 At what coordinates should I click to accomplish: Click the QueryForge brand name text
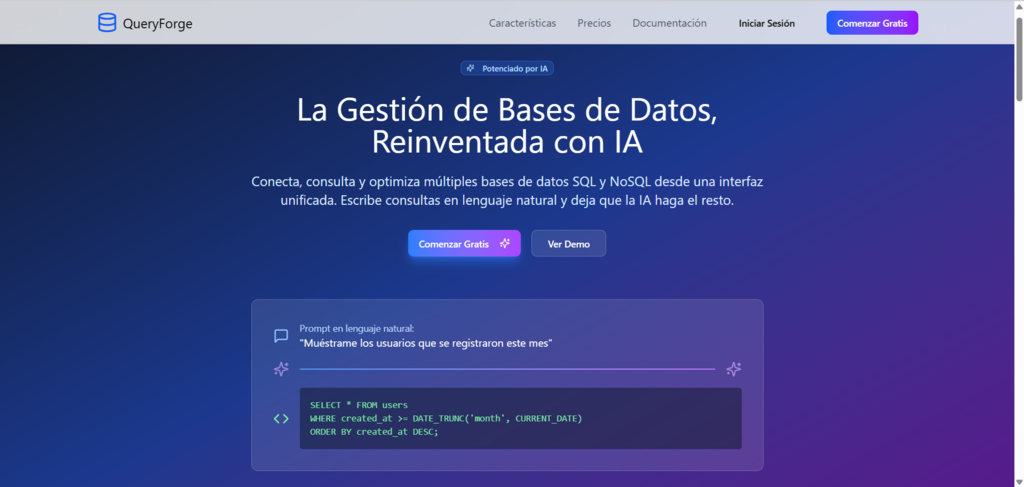(x=159, y=23)
